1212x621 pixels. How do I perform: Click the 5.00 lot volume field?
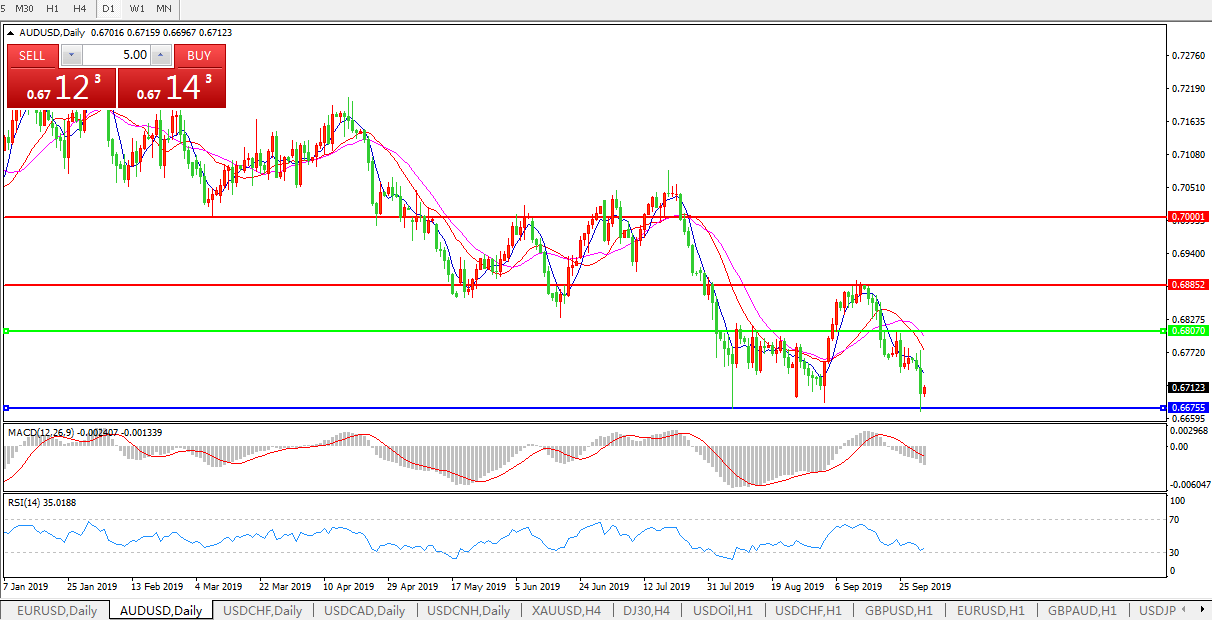tap(116, 56)
